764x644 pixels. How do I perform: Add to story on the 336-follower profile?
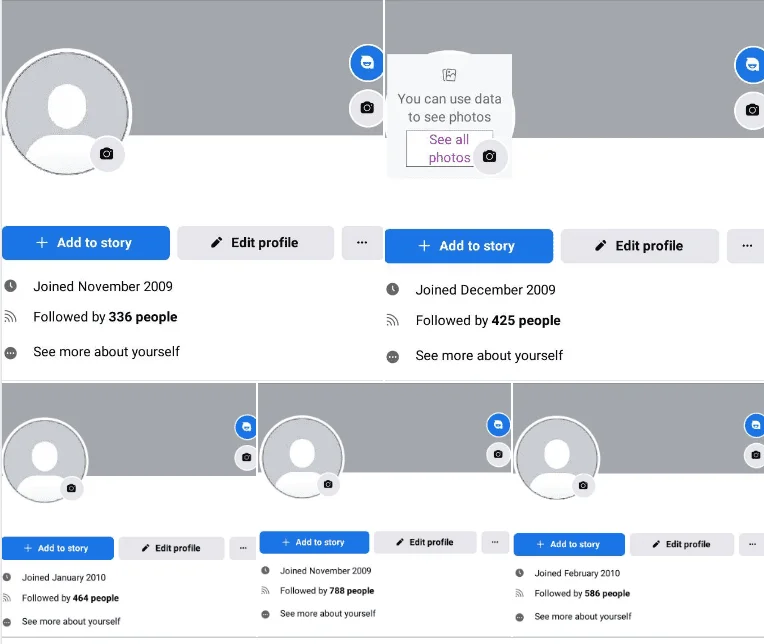(86, 243)
